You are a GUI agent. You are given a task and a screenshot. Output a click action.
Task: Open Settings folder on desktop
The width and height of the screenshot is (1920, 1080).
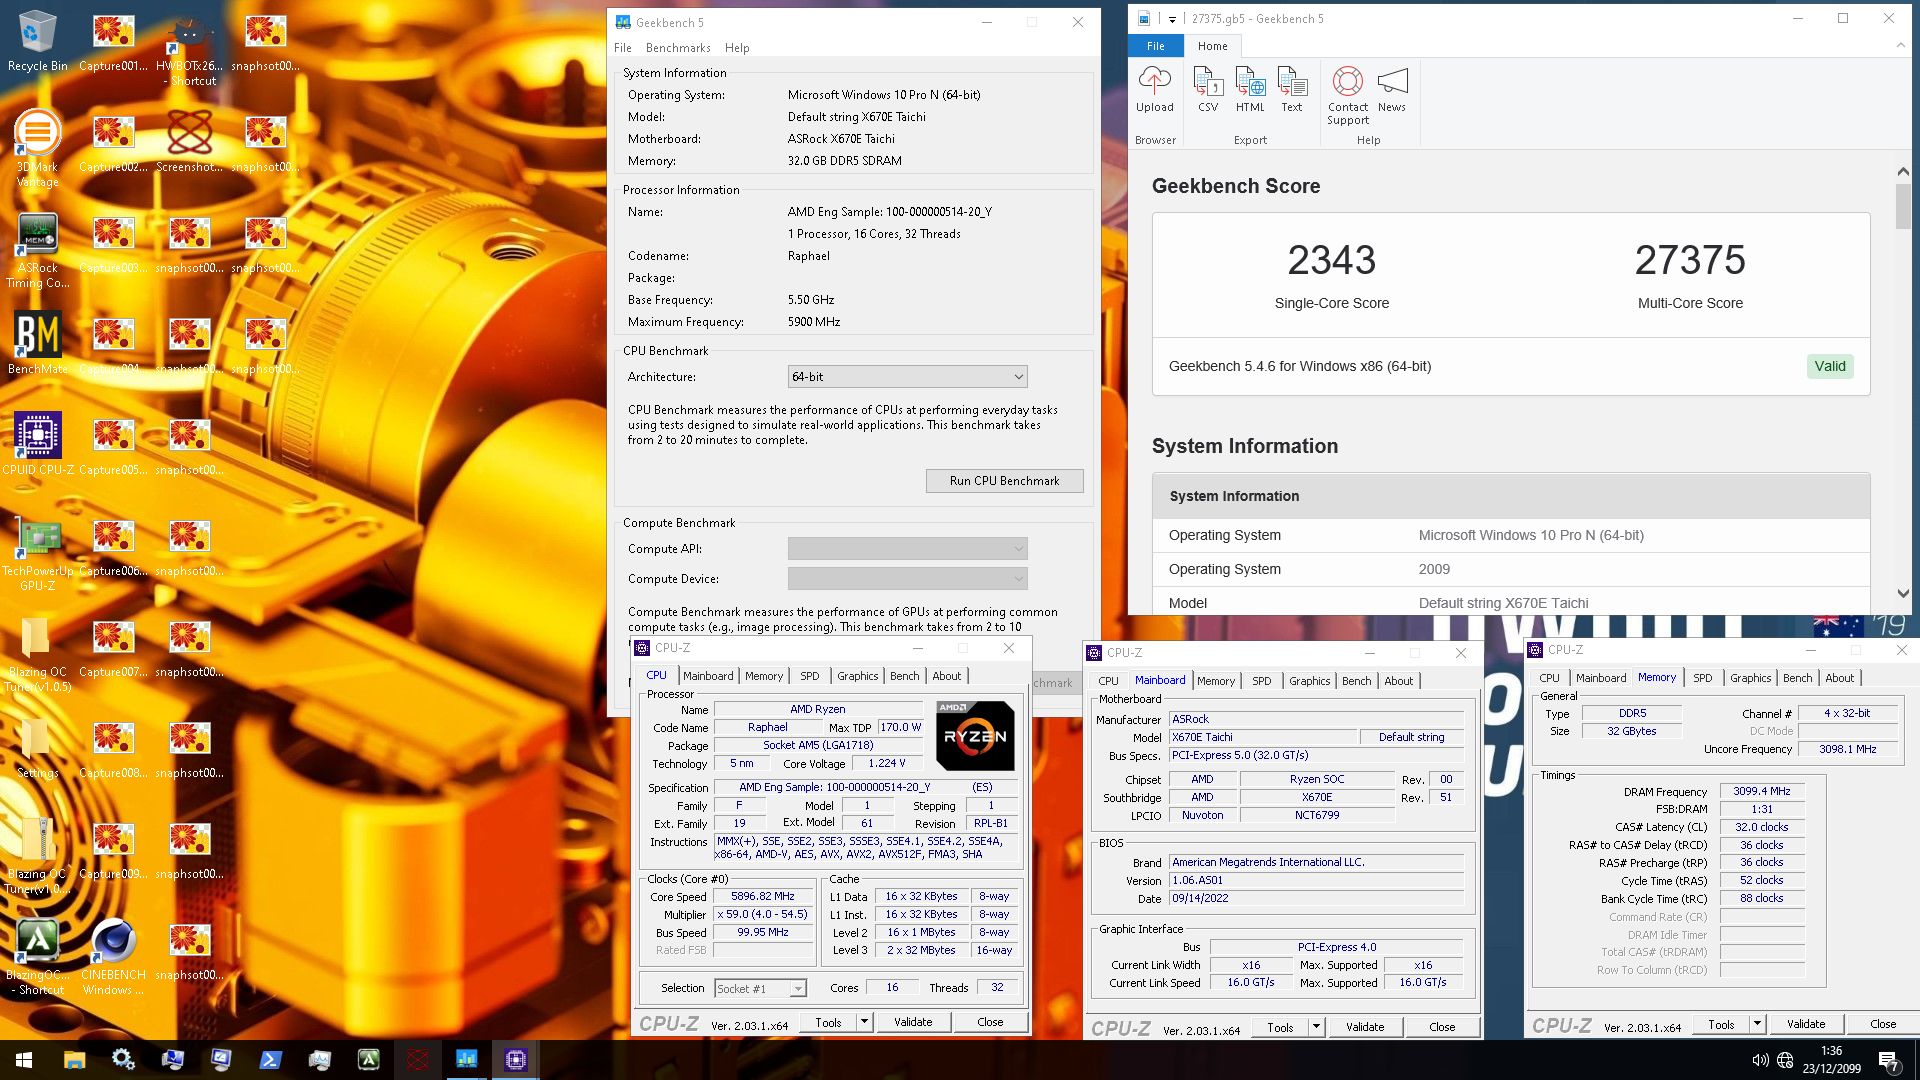(x=38, y=748)
